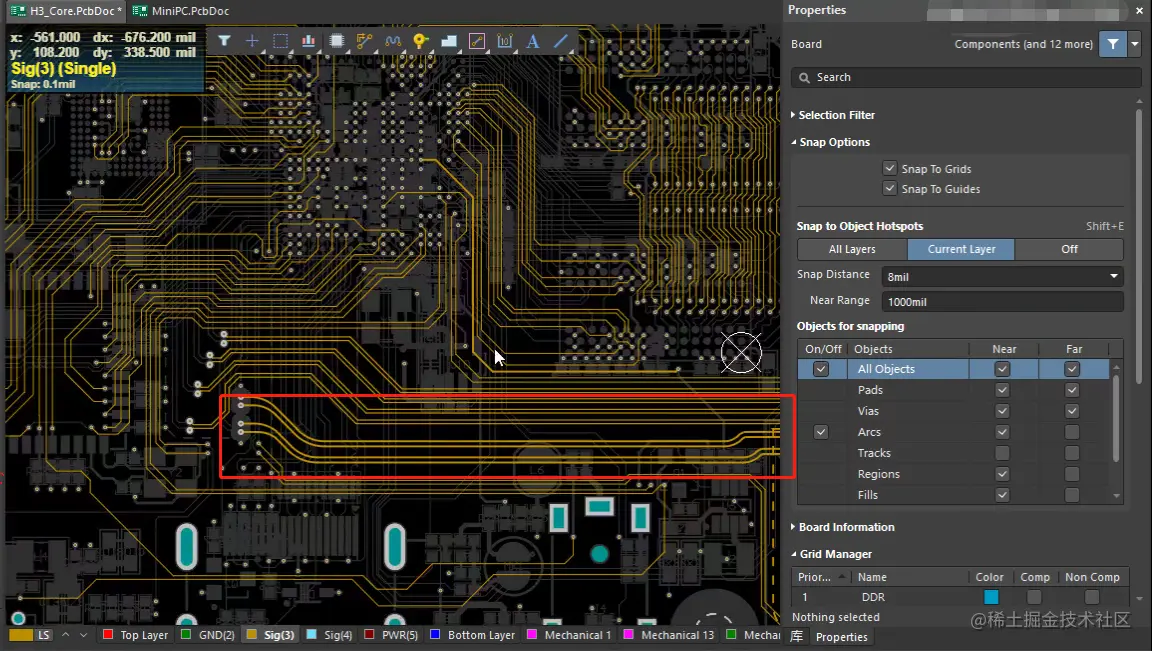Select the DDR grid name

point(873,597)
